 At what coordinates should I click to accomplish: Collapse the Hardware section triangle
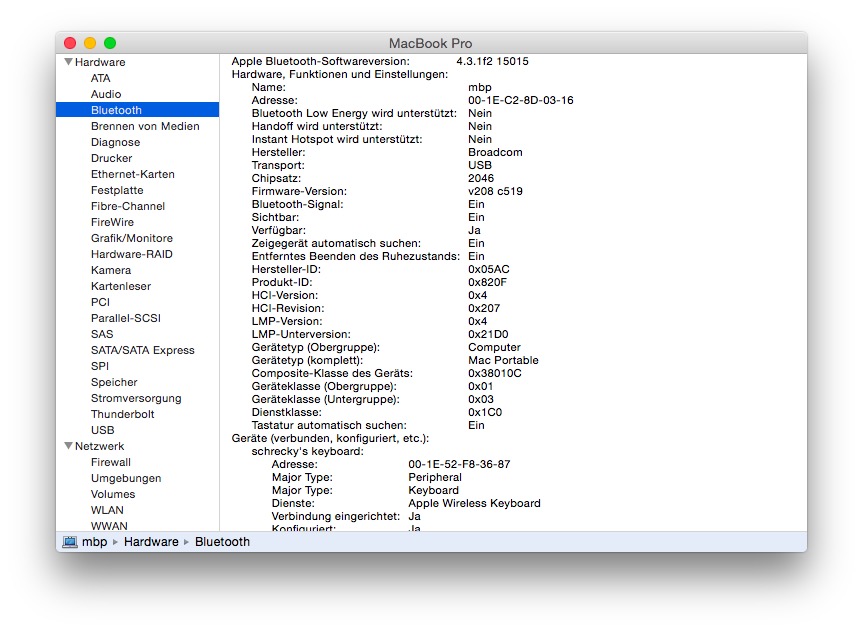point(68,62)
